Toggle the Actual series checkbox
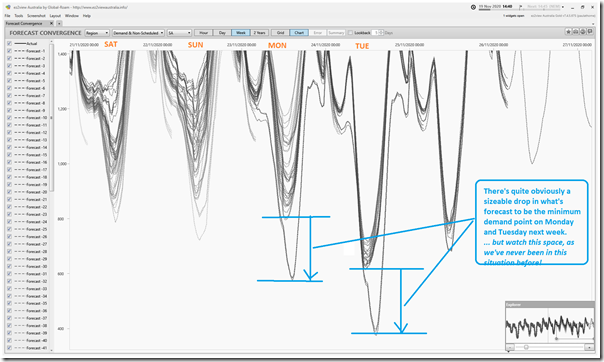The image size is (604, 362). (x=9, y=44)
